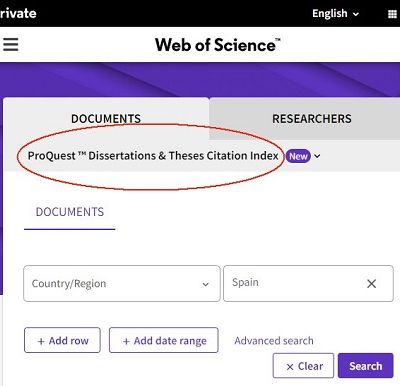Select the underlined DOCUMENTS sub-tab
The height and width of the screenshot is (386, 400).
coord(70,212)
